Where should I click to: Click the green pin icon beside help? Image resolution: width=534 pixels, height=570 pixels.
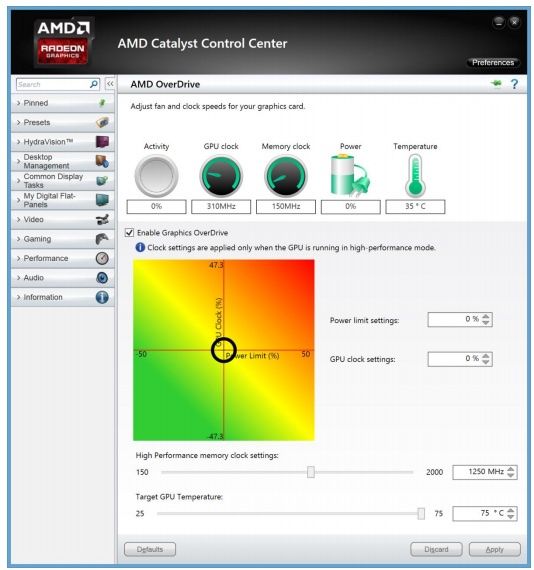click(x=496, y=84)
